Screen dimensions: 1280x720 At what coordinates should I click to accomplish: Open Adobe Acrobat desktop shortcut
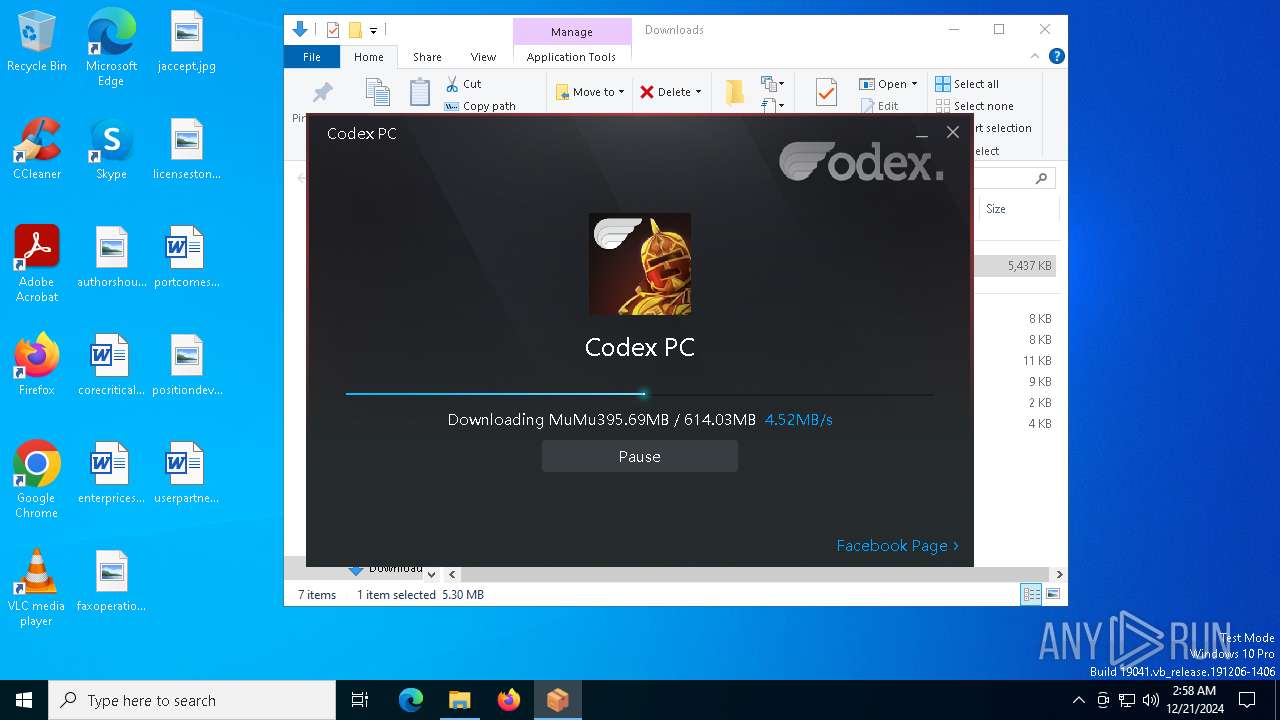(37, 263)
